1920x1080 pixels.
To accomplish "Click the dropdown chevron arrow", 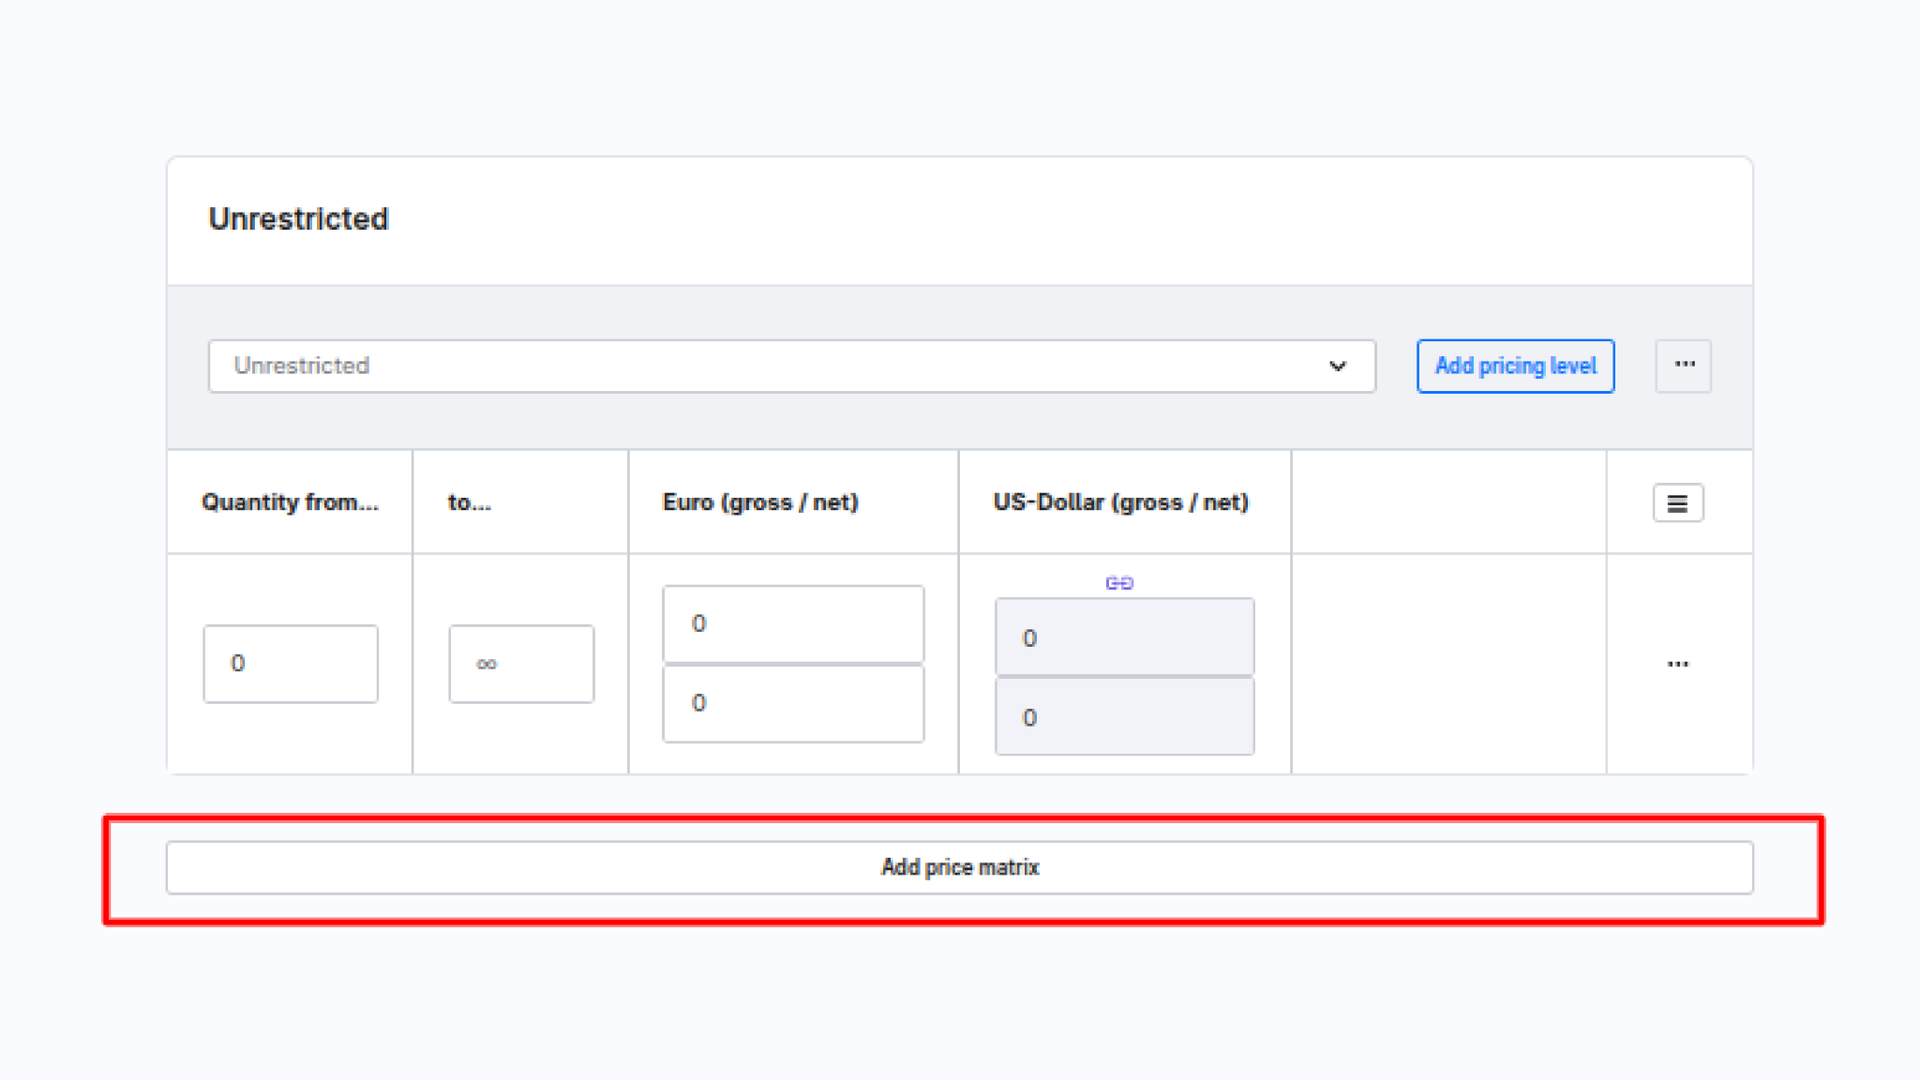I will click(1338, 366).
